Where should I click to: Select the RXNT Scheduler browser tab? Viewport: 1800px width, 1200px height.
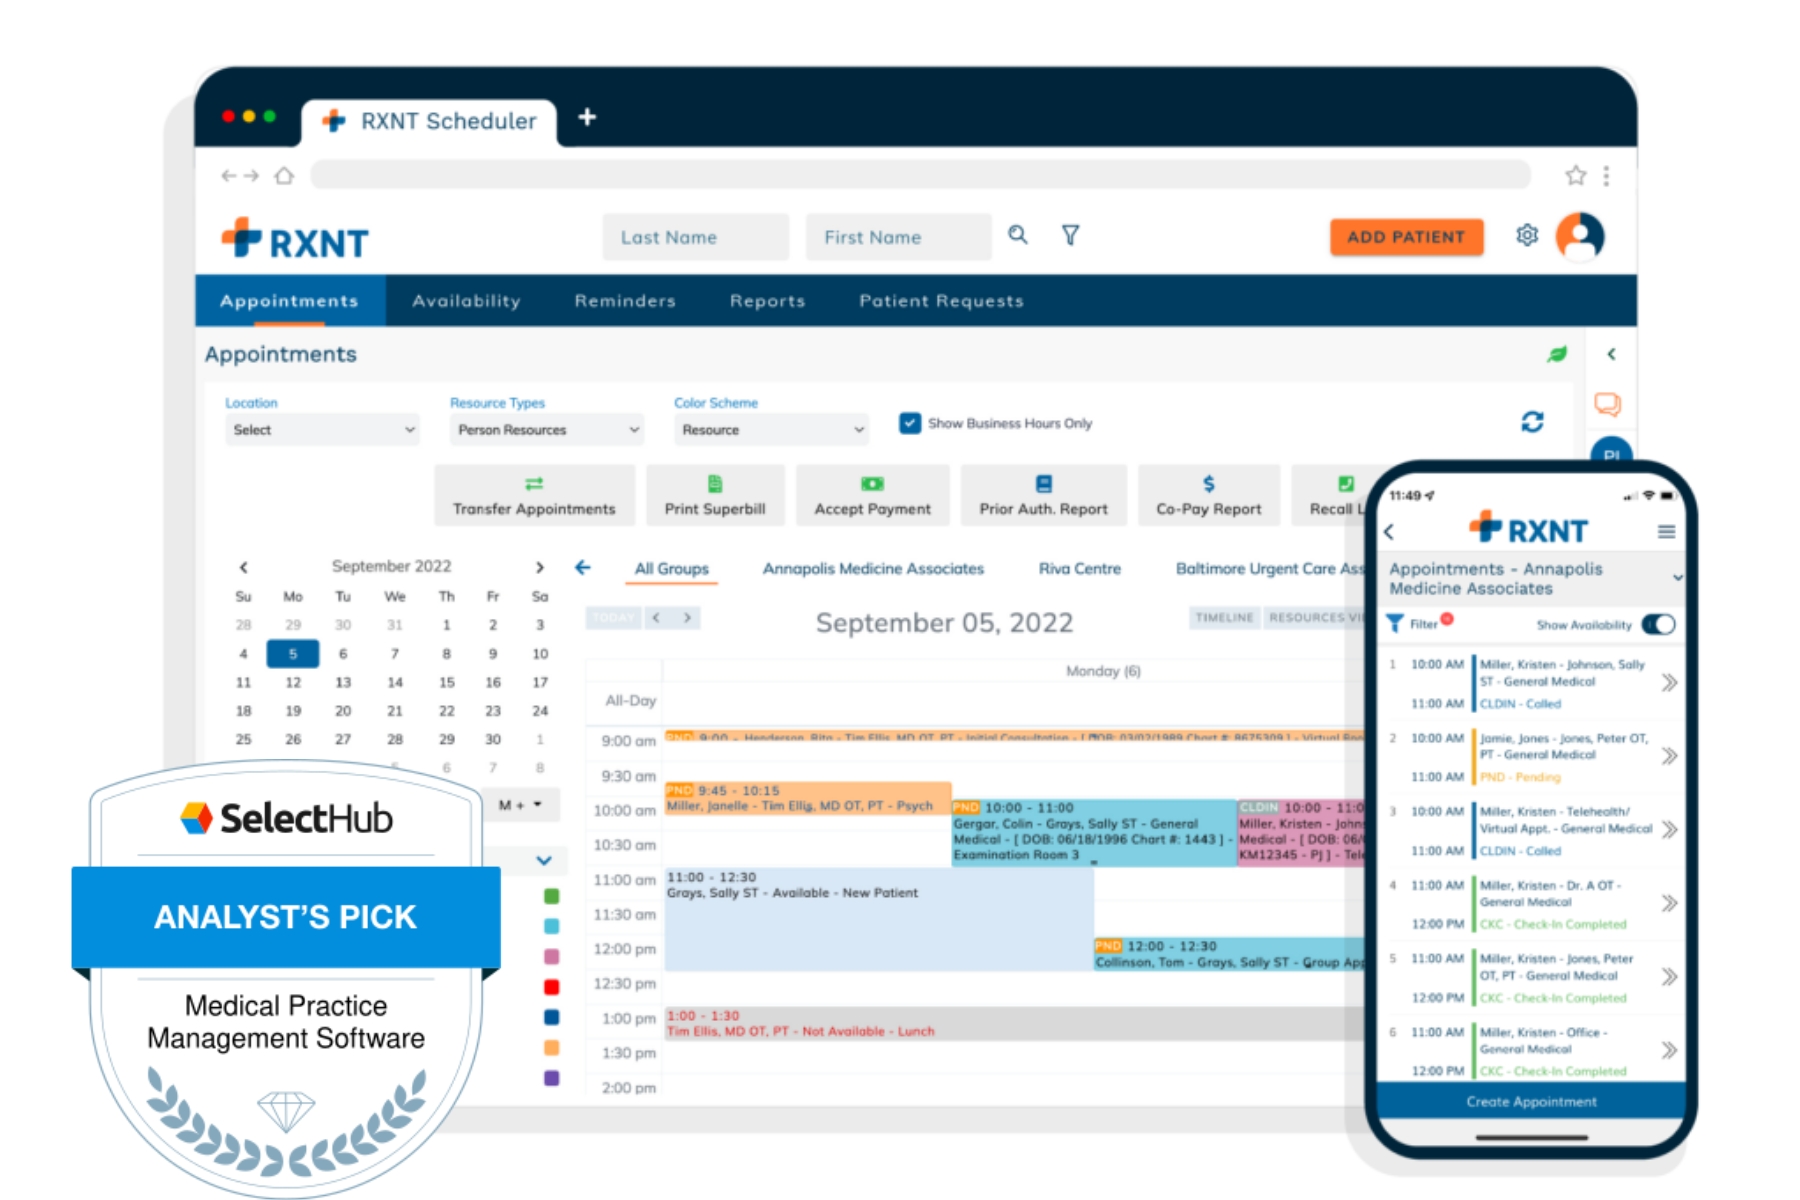pos(430,121)
